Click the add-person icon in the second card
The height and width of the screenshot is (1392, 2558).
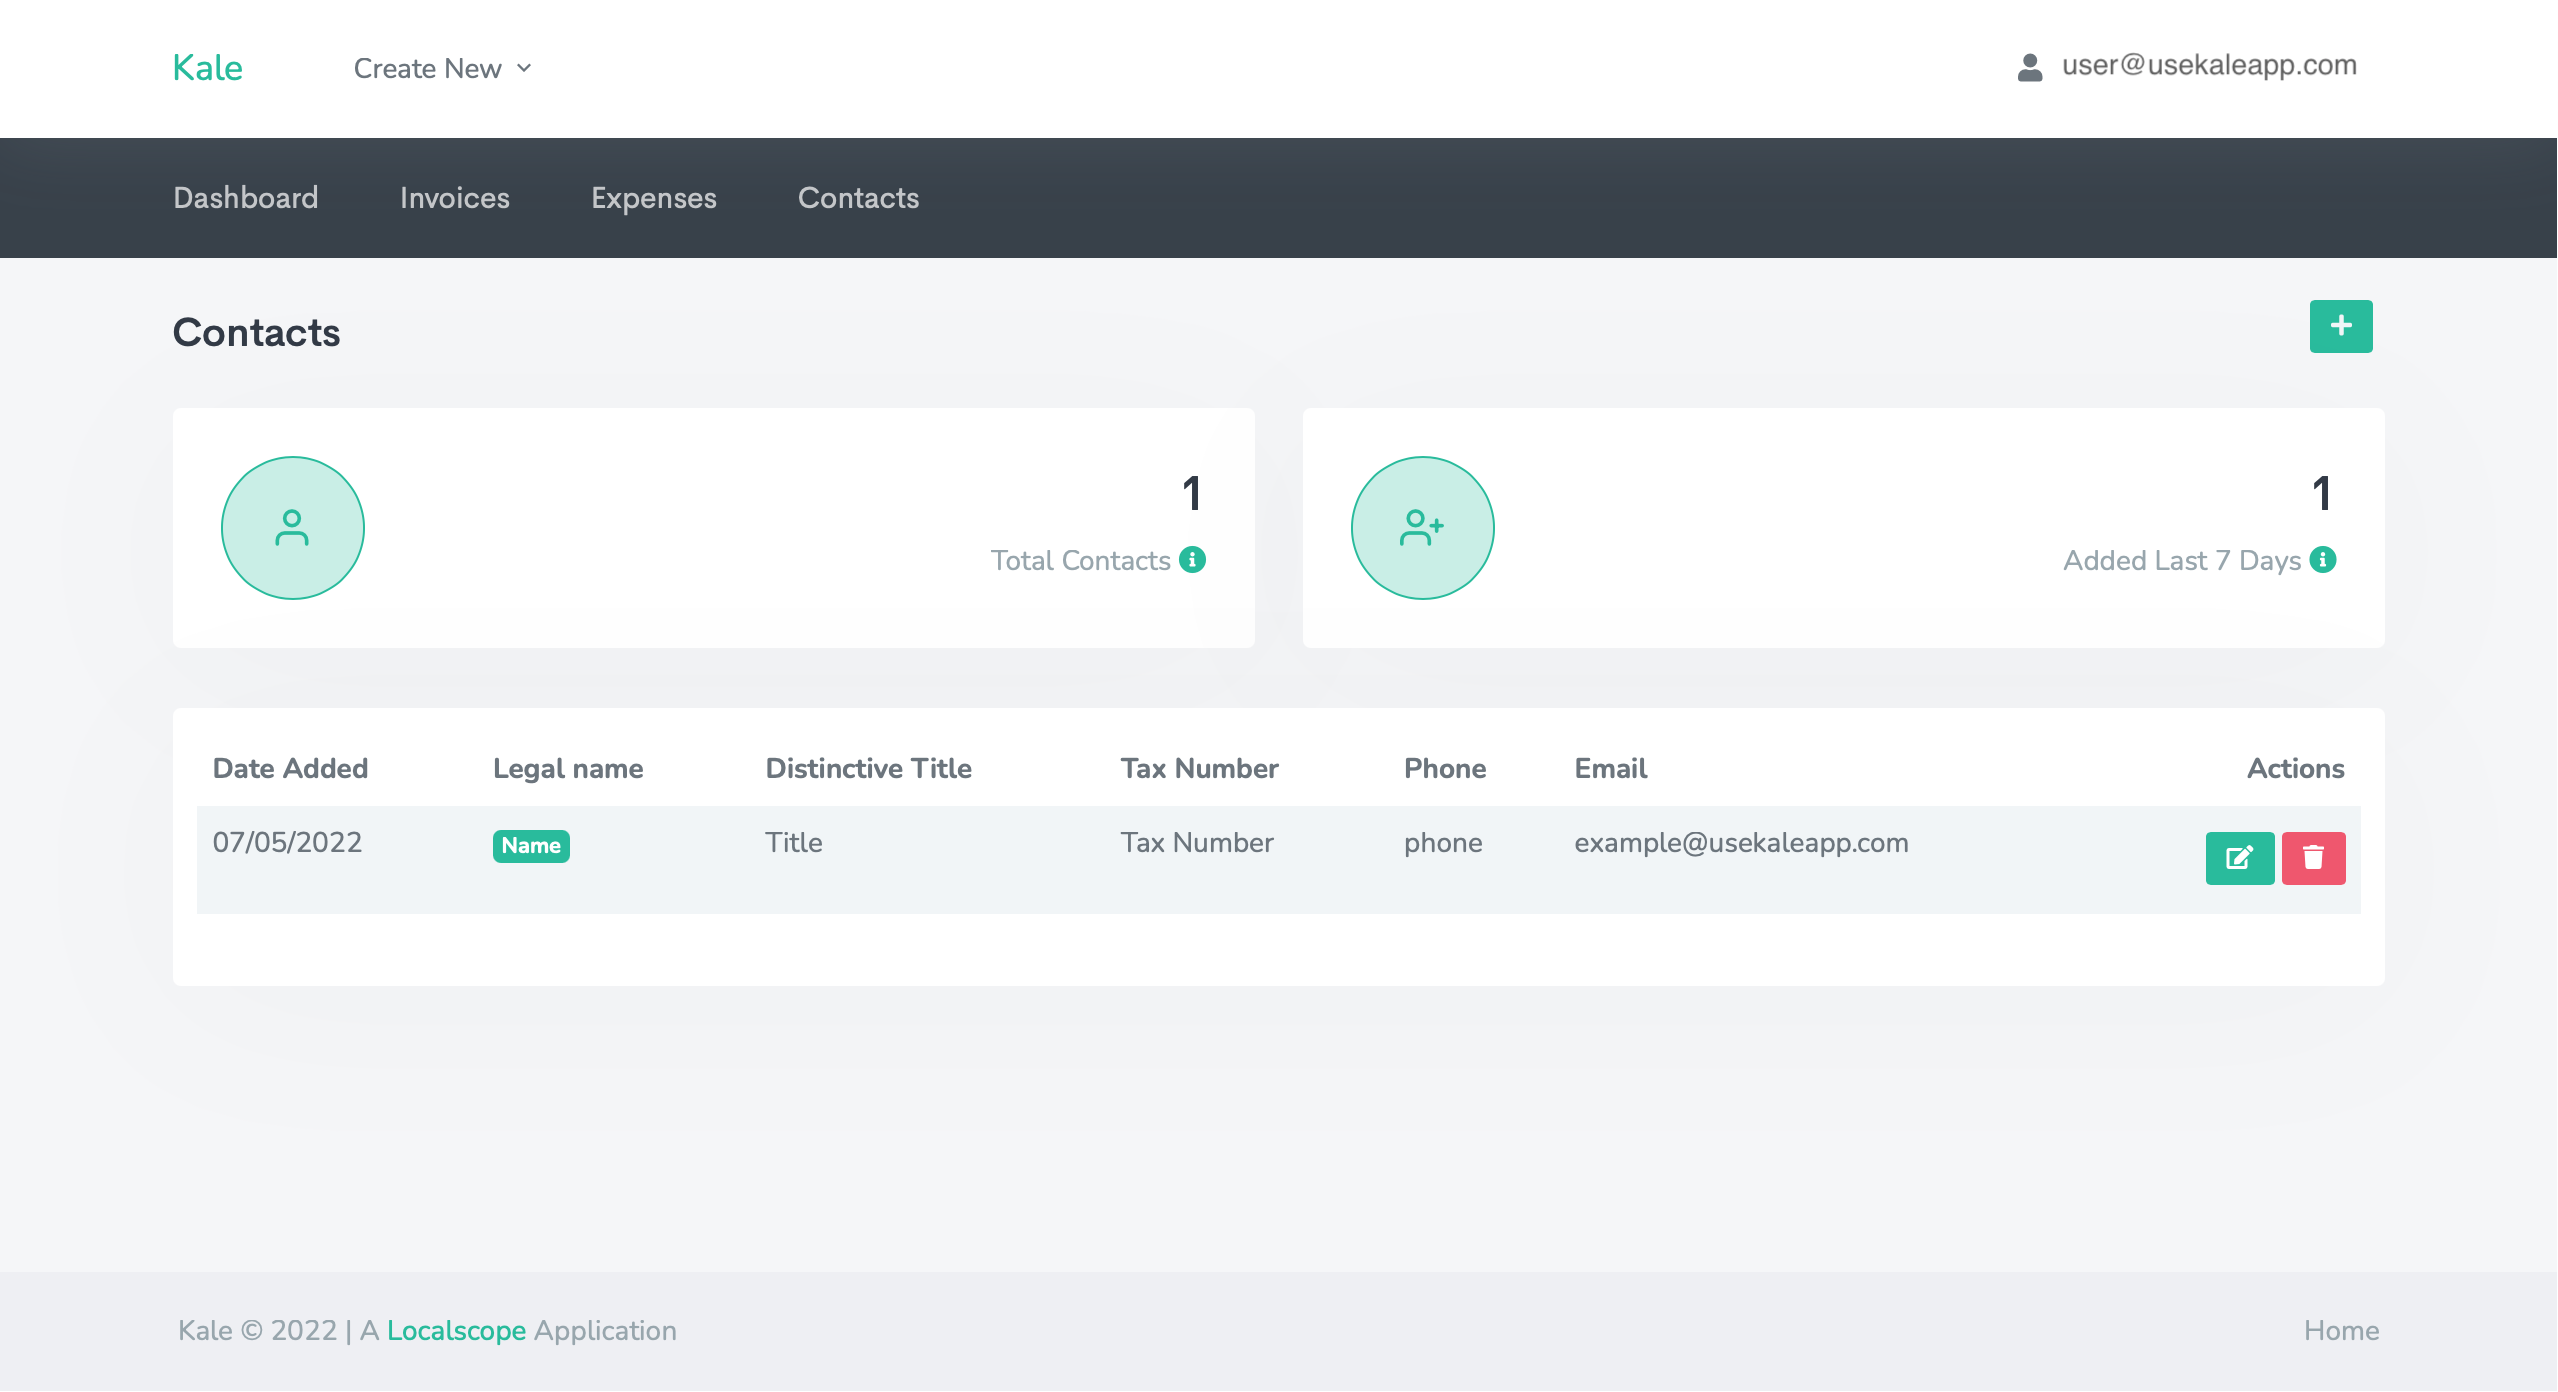(1422, 528)
